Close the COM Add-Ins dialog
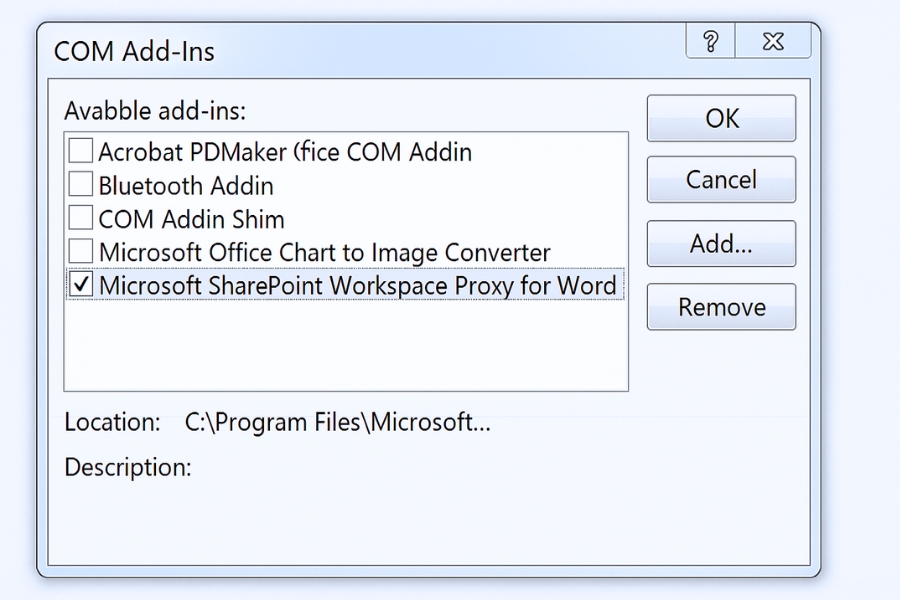Screen dimensions: 900x600 tap(773, 42)
